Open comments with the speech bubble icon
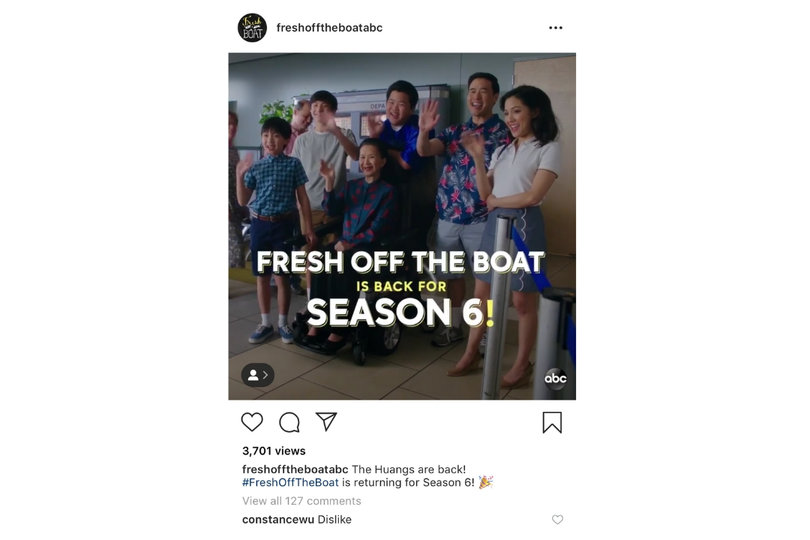 [289, 422]
